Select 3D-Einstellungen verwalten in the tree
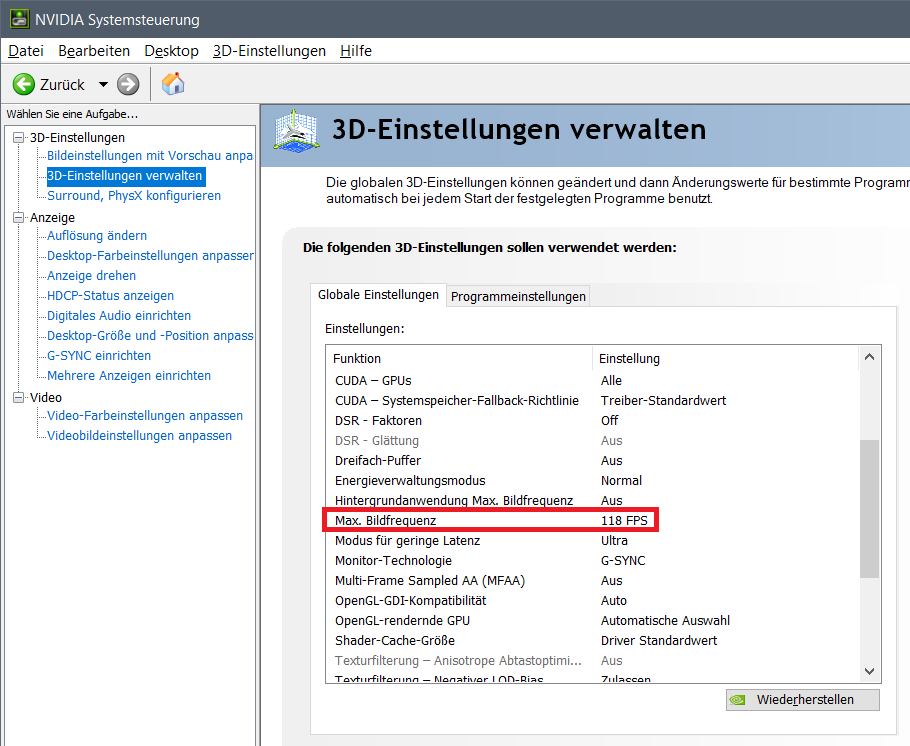This screenshot has width=910, height=746. pos(125,176)
